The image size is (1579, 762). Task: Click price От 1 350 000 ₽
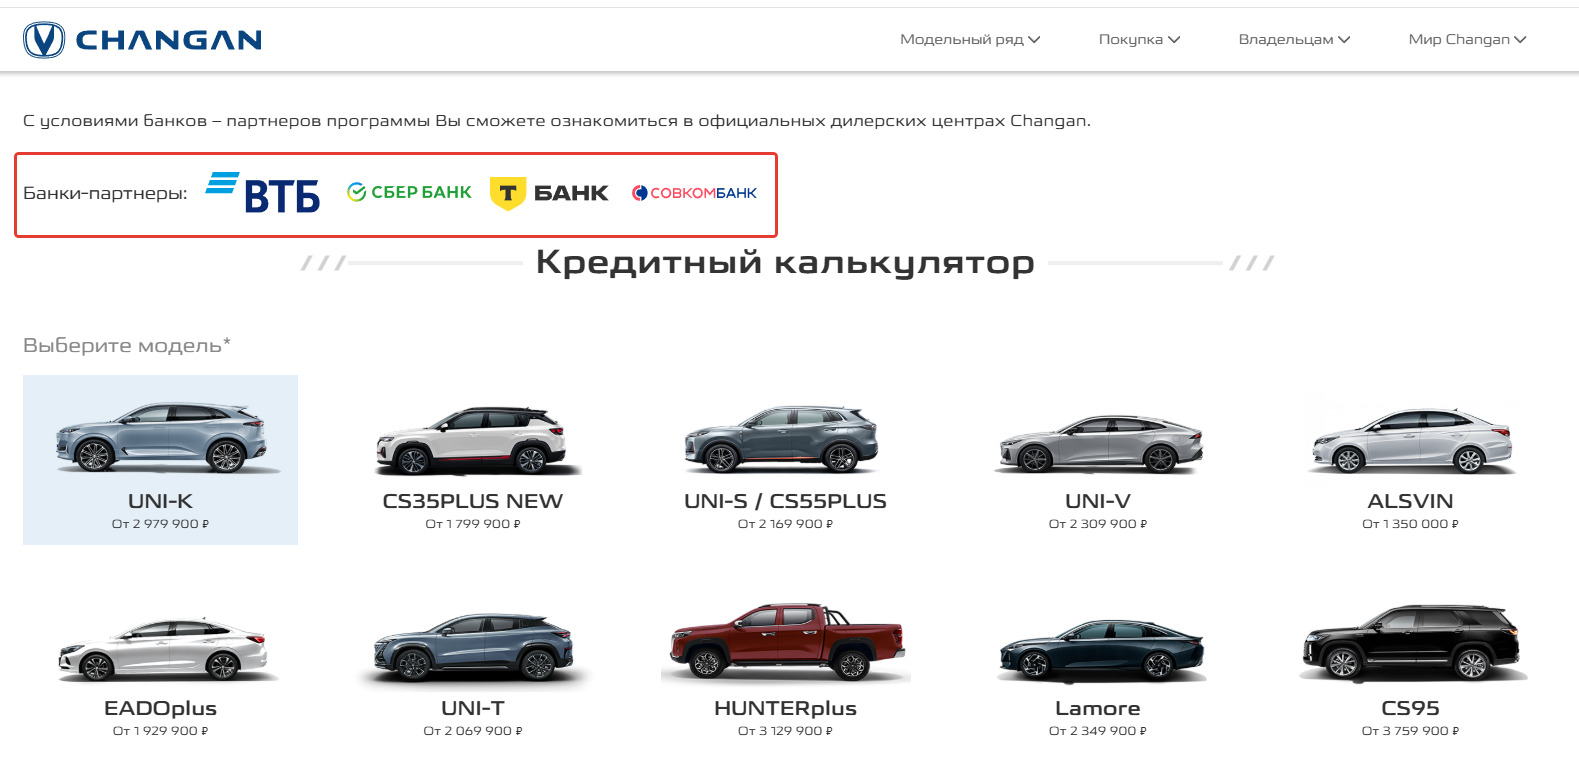(1410, 524)
